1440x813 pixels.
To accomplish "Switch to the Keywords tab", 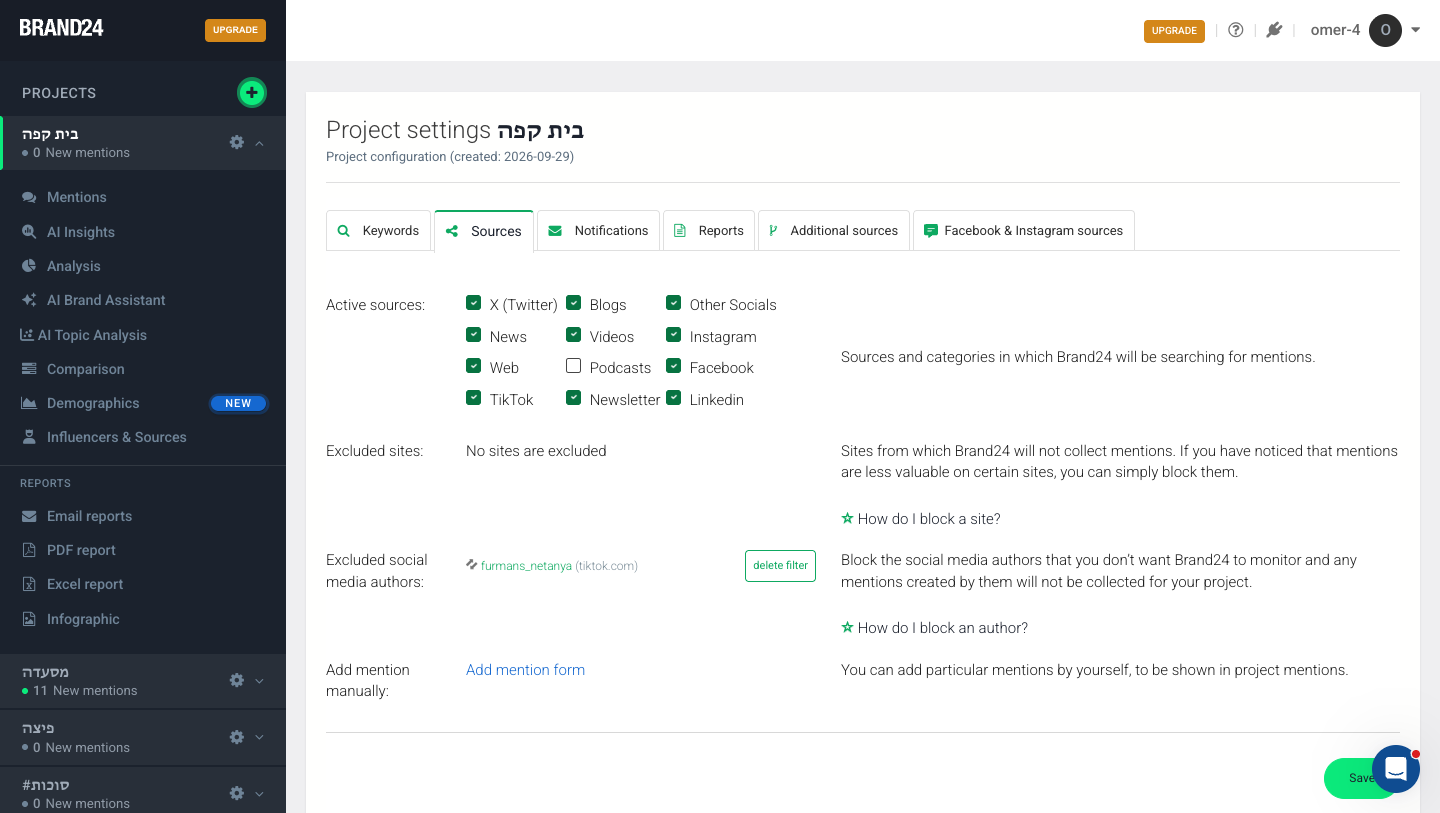I will [379, 230].
